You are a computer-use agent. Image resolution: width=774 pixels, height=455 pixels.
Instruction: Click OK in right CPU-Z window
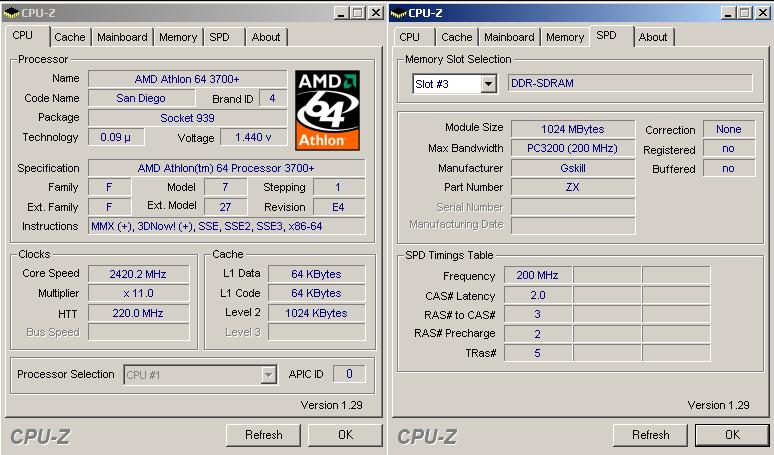pos(732,435)
